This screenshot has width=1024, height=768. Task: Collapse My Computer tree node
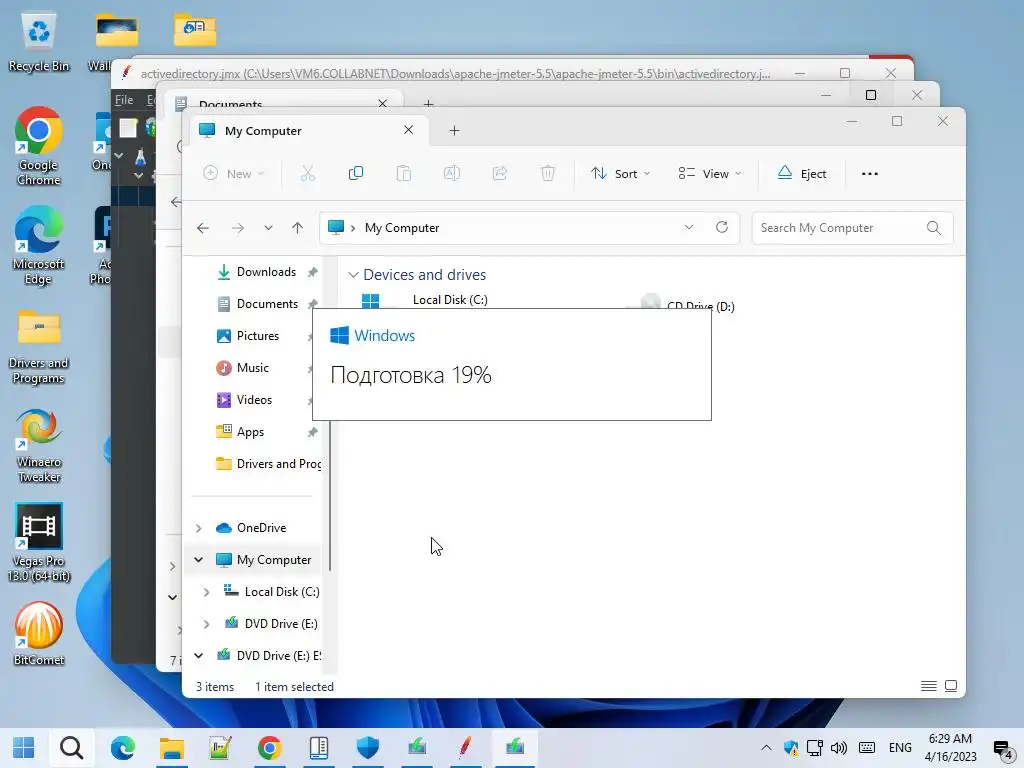point(199,560)
